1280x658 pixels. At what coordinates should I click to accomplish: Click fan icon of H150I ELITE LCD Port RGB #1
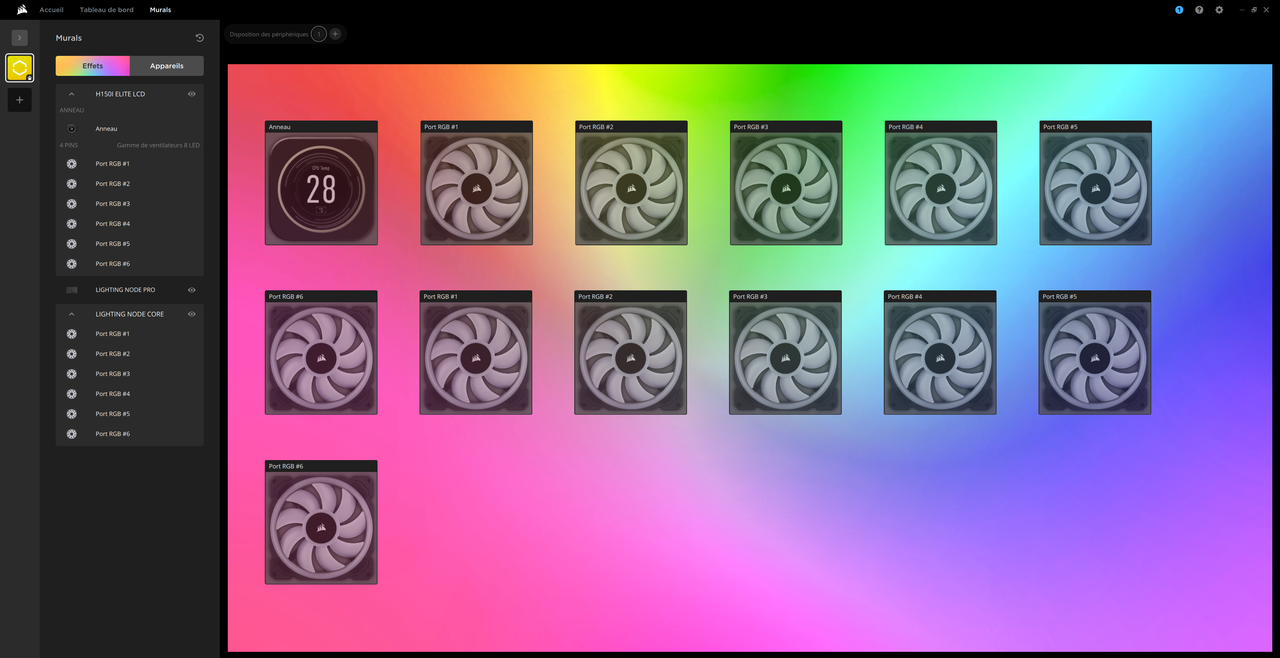[x=71, y=163]
